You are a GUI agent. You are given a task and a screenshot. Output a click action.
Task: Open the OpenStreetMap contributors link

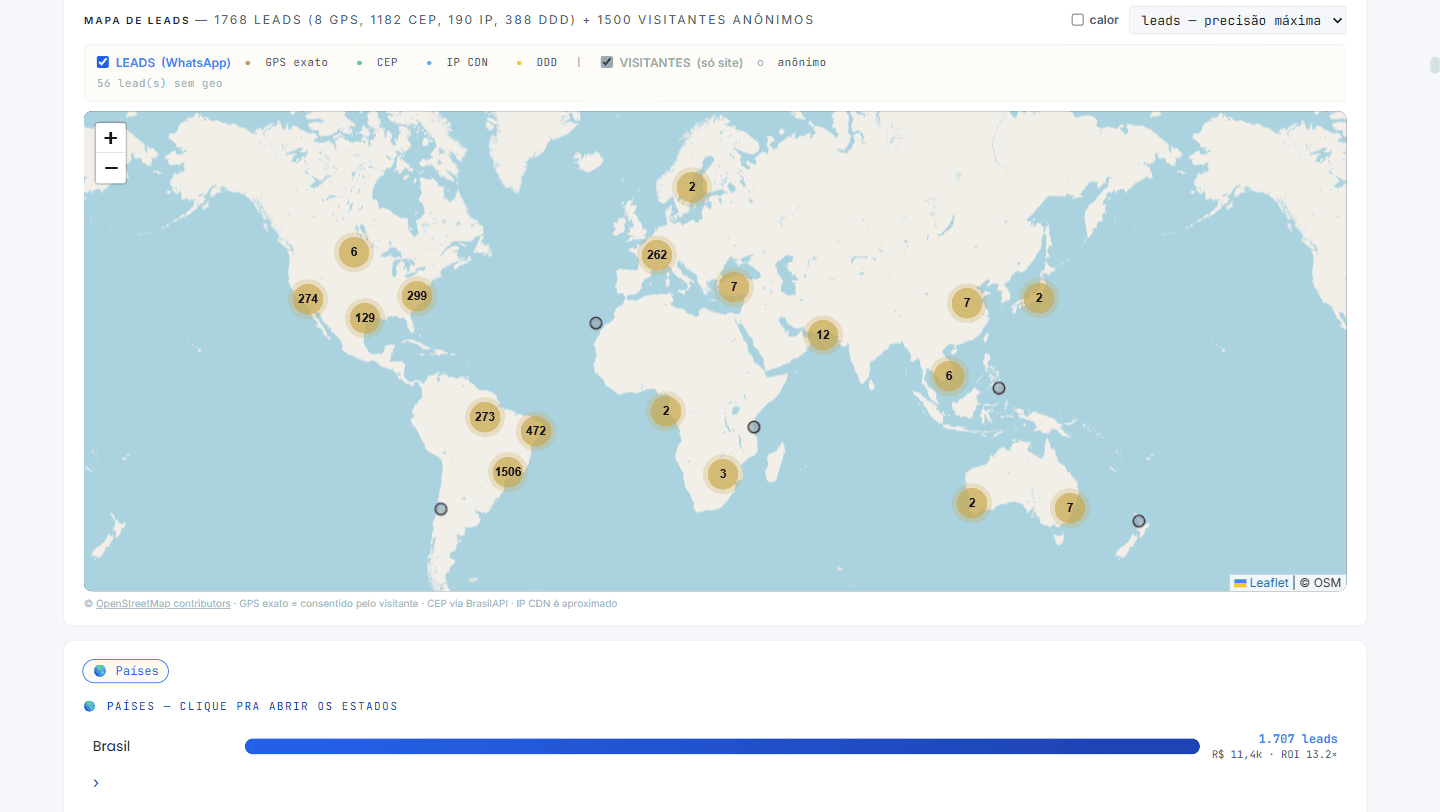163,604
